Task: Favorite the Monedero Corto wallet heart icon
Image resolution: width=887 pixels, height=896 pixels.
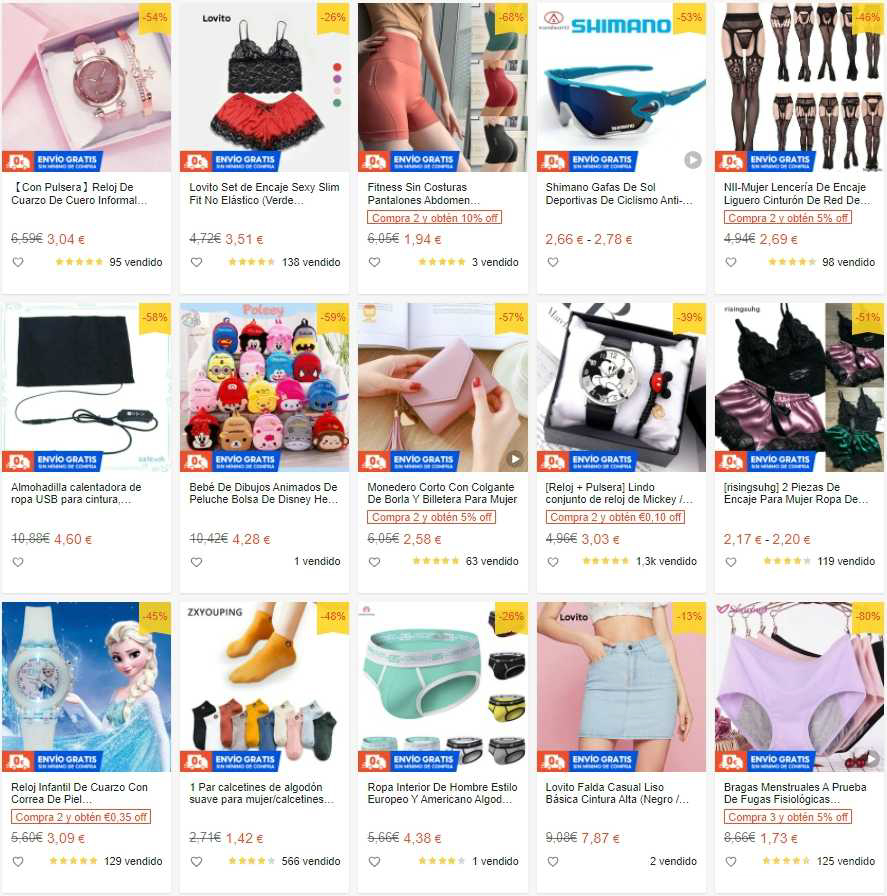Action: click(x=375, y=562)
